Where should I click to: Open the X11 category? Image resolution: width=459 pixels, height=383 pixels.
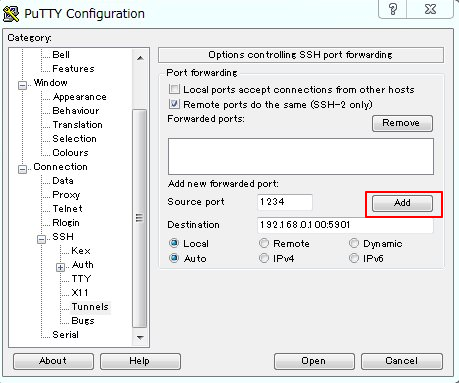[80, 293]
